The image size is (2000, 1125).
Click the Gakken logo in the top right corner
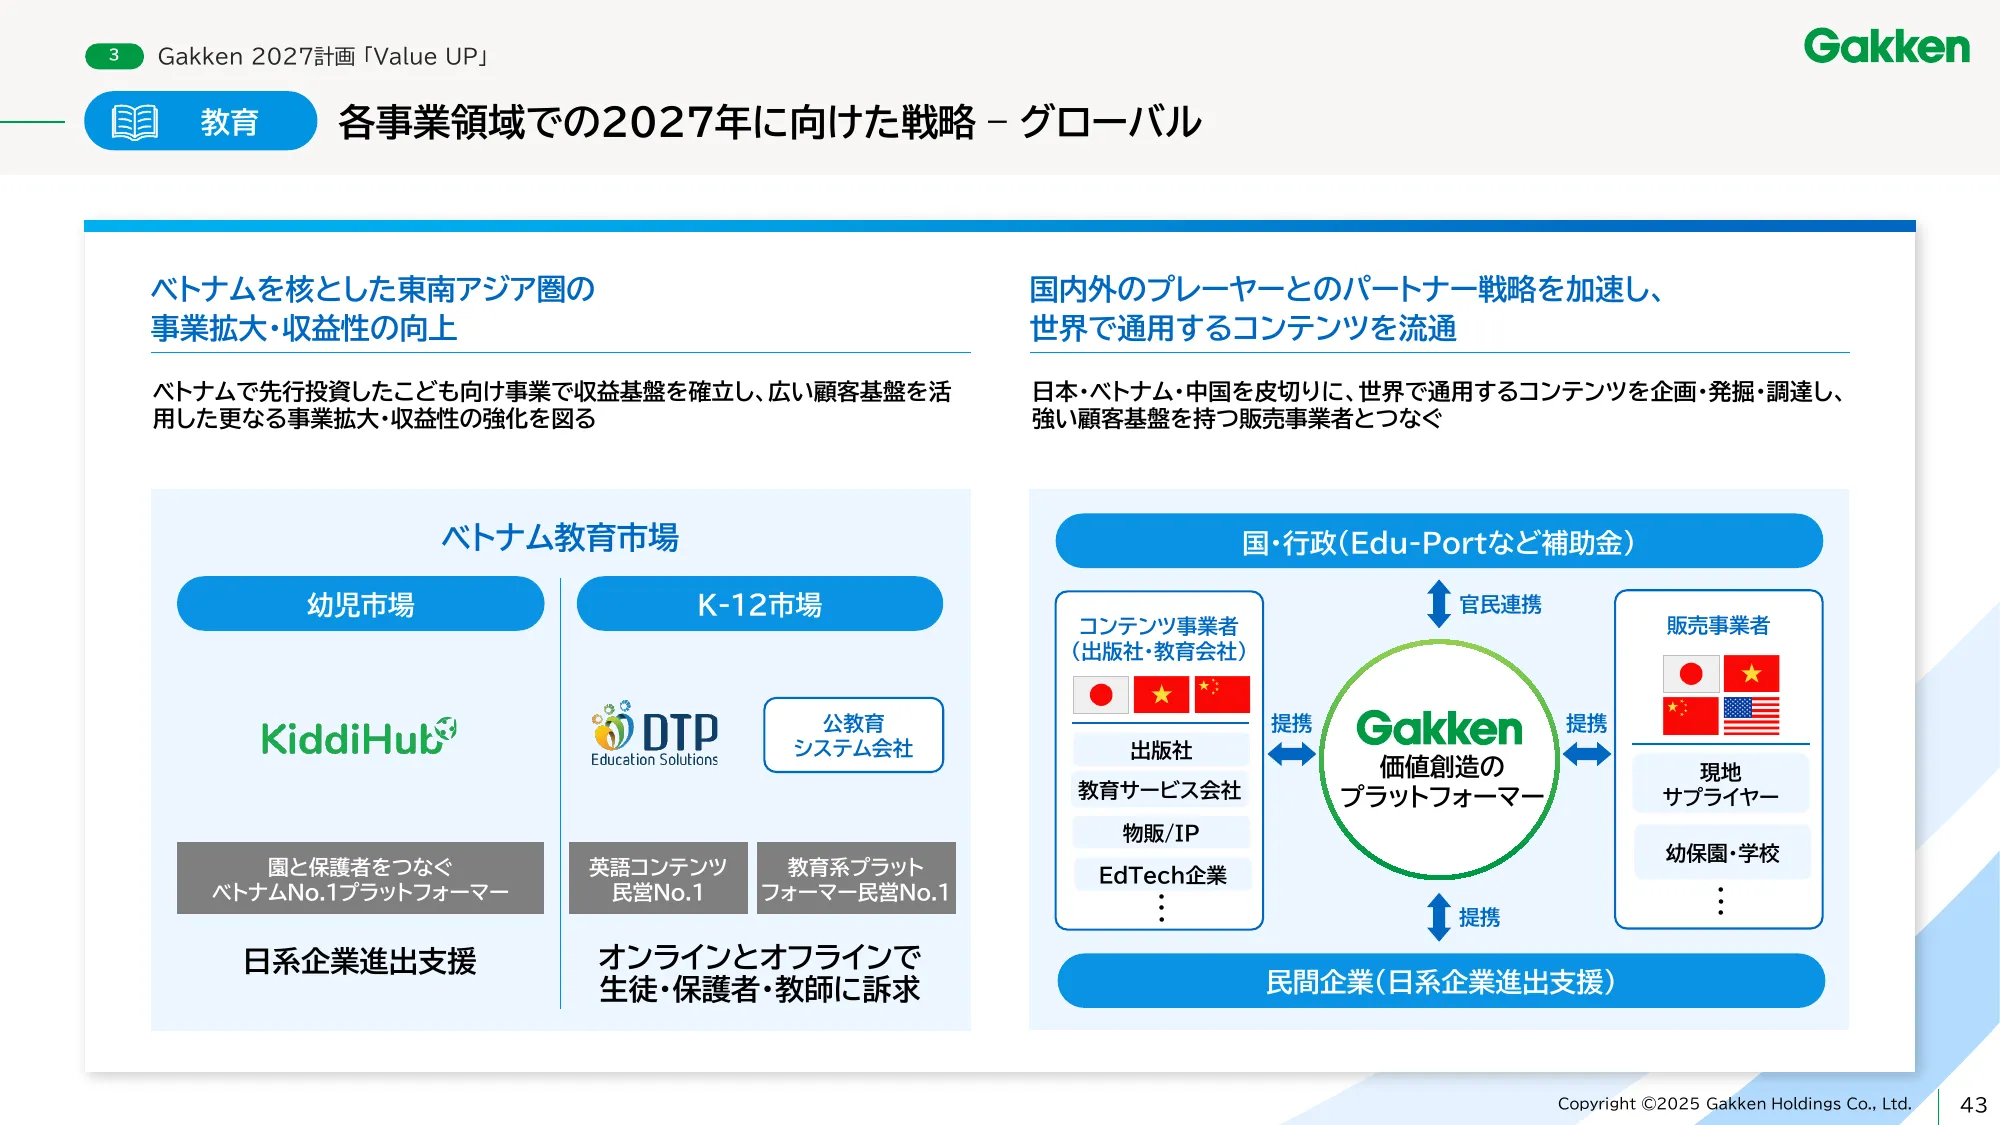point(1886,47)
